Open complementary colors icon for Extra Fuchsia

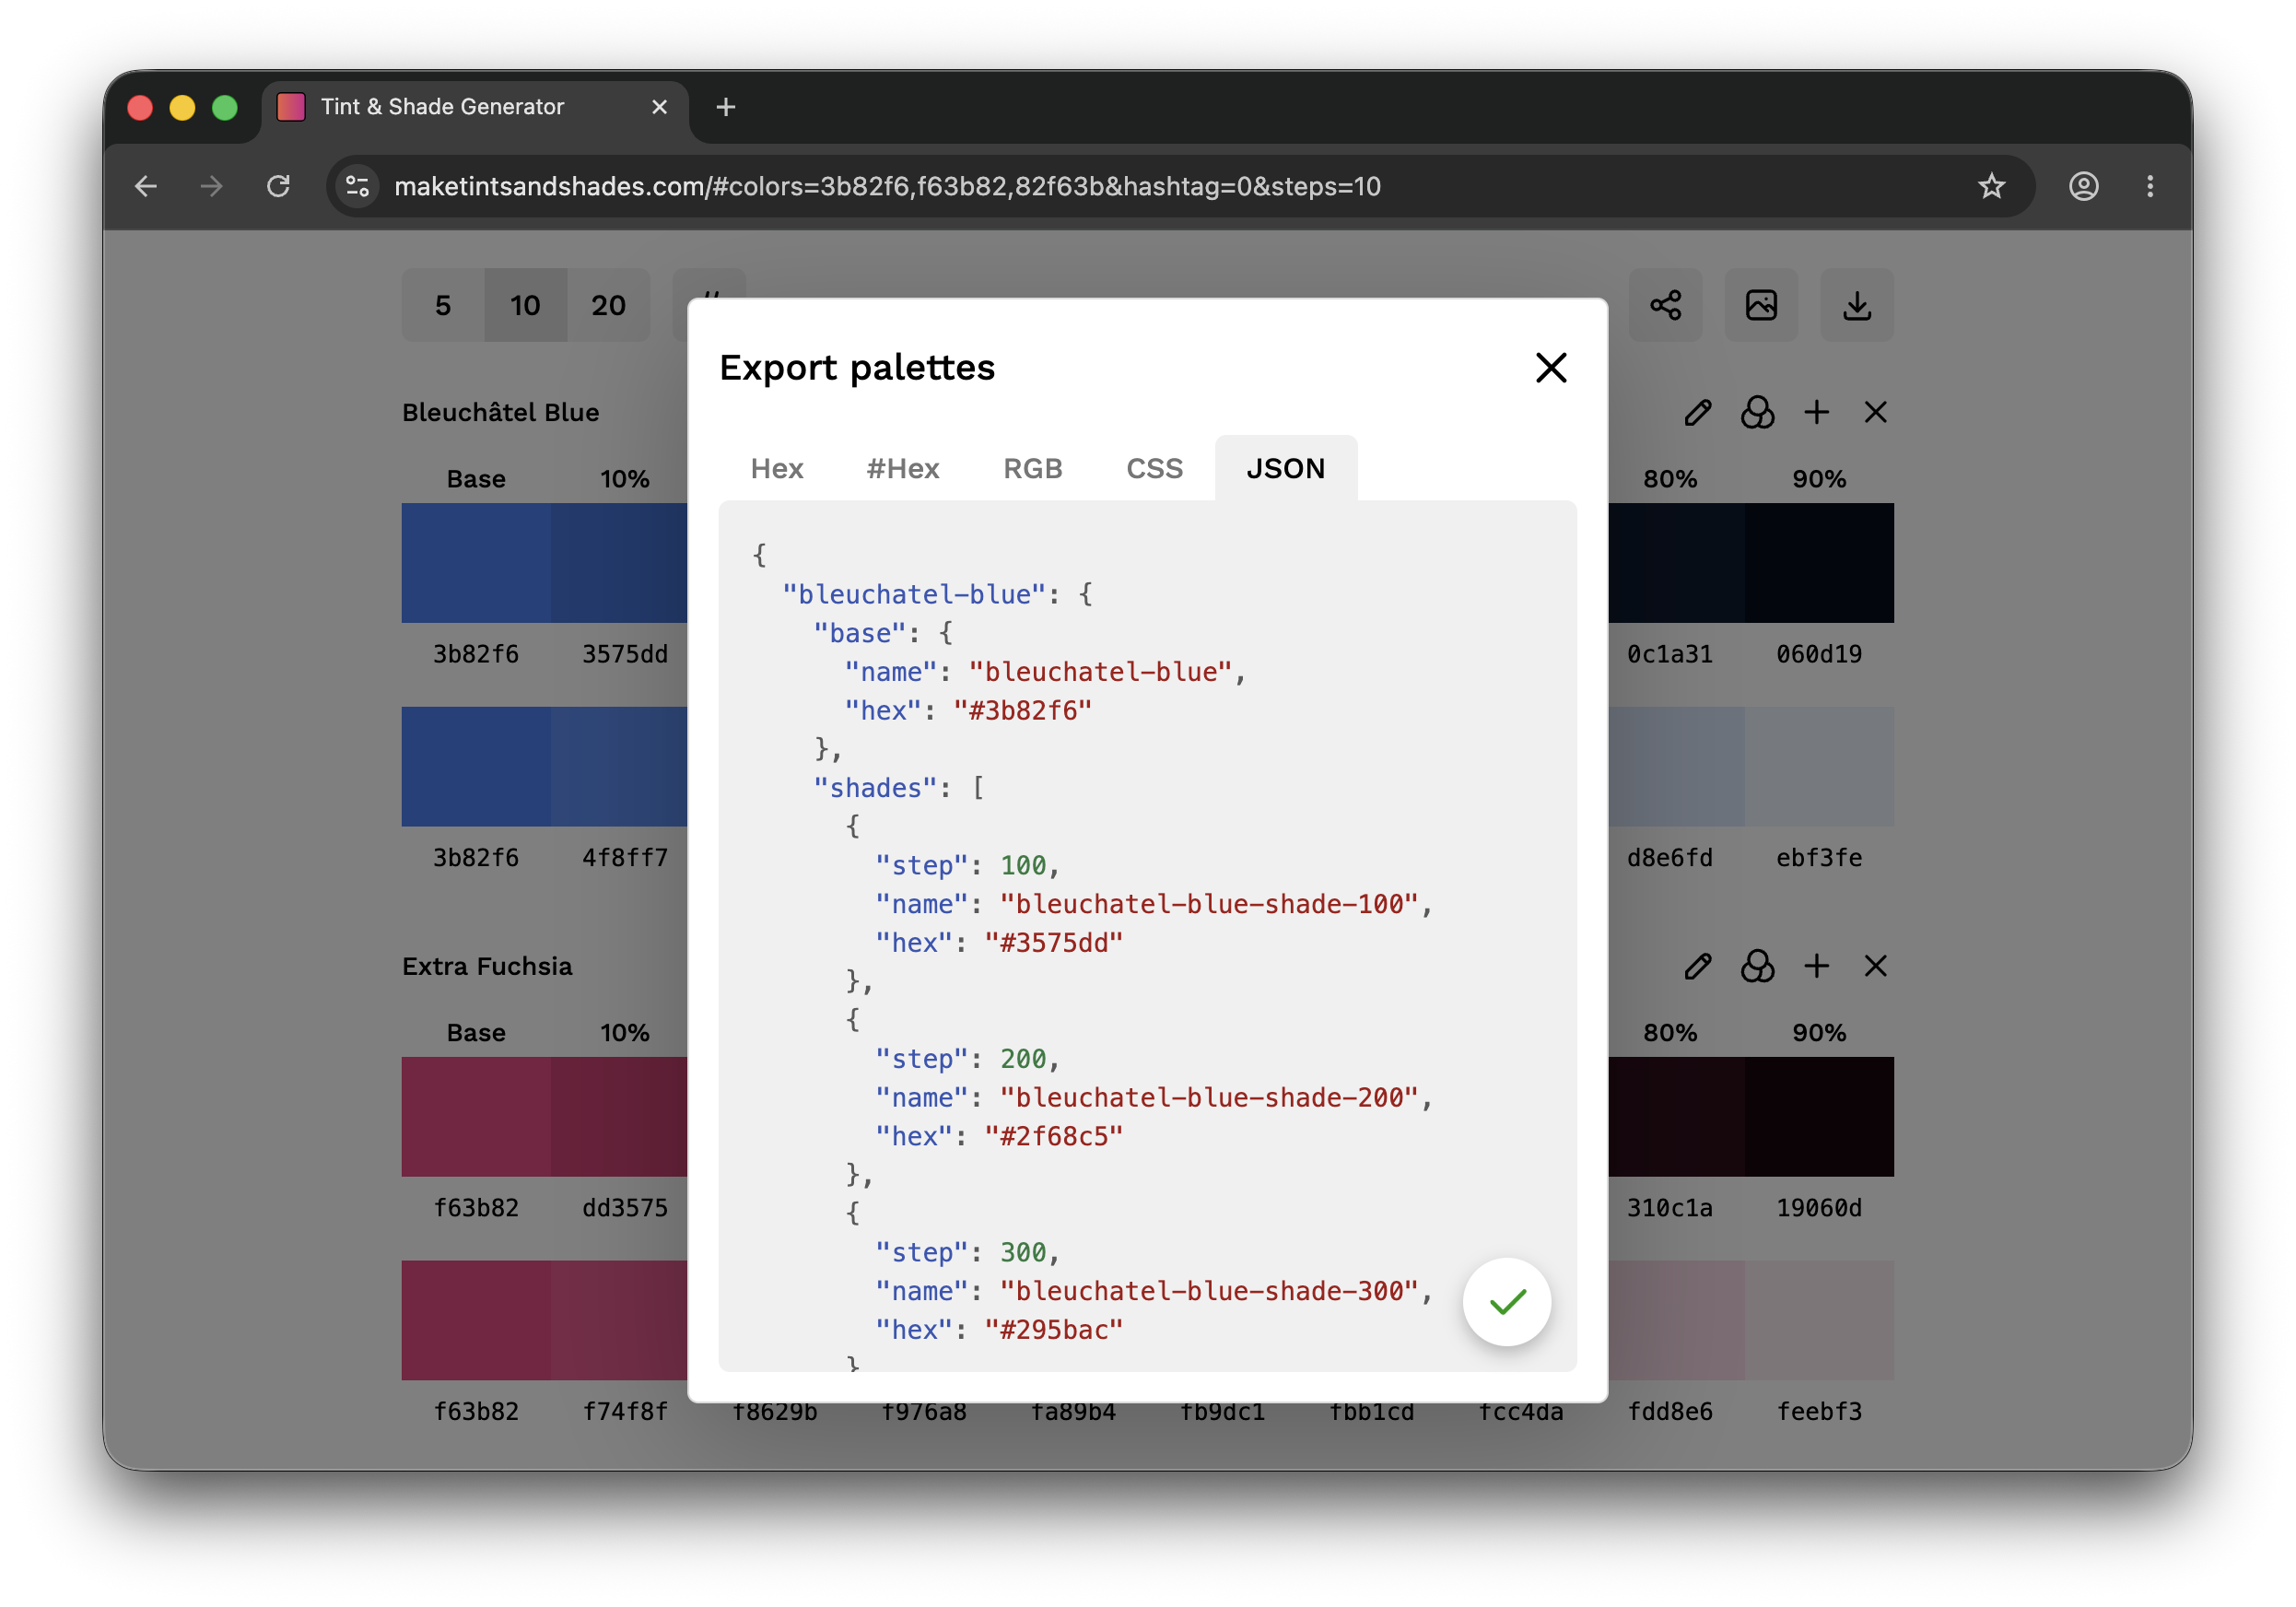[x=1757, y=966]
